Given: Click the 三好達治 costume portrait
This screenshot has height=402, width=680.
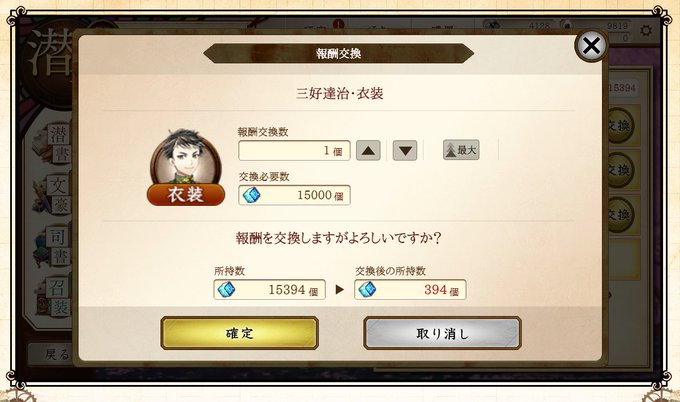Looking at the screenshot, I should click(x=186, y=156).
